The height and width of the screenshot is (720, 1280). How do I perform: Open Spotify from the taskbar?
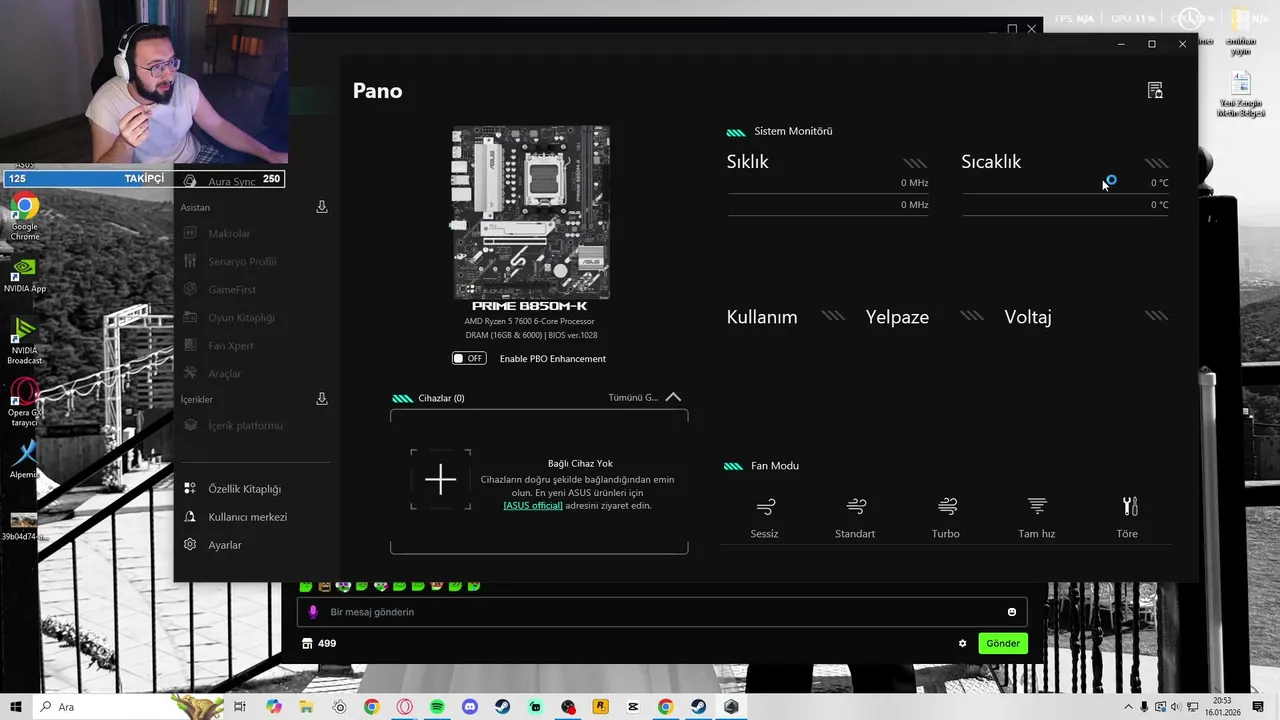(x=437, y=707)
